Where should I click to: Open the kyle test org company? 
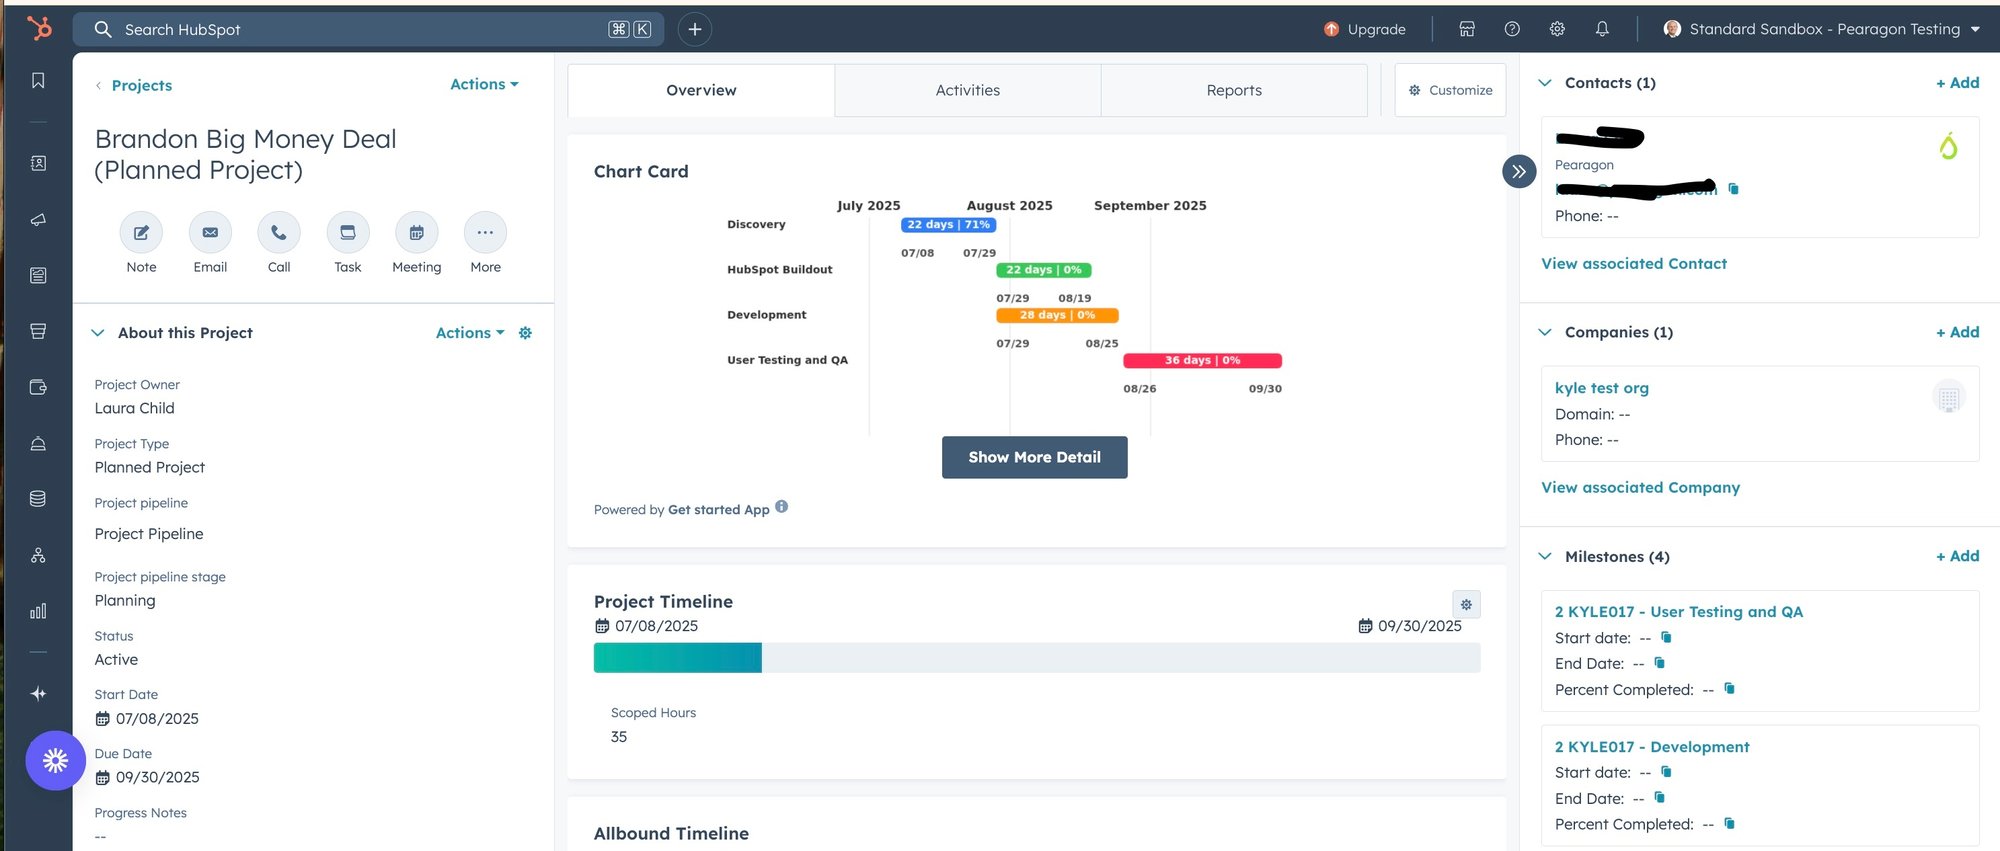1601,388
